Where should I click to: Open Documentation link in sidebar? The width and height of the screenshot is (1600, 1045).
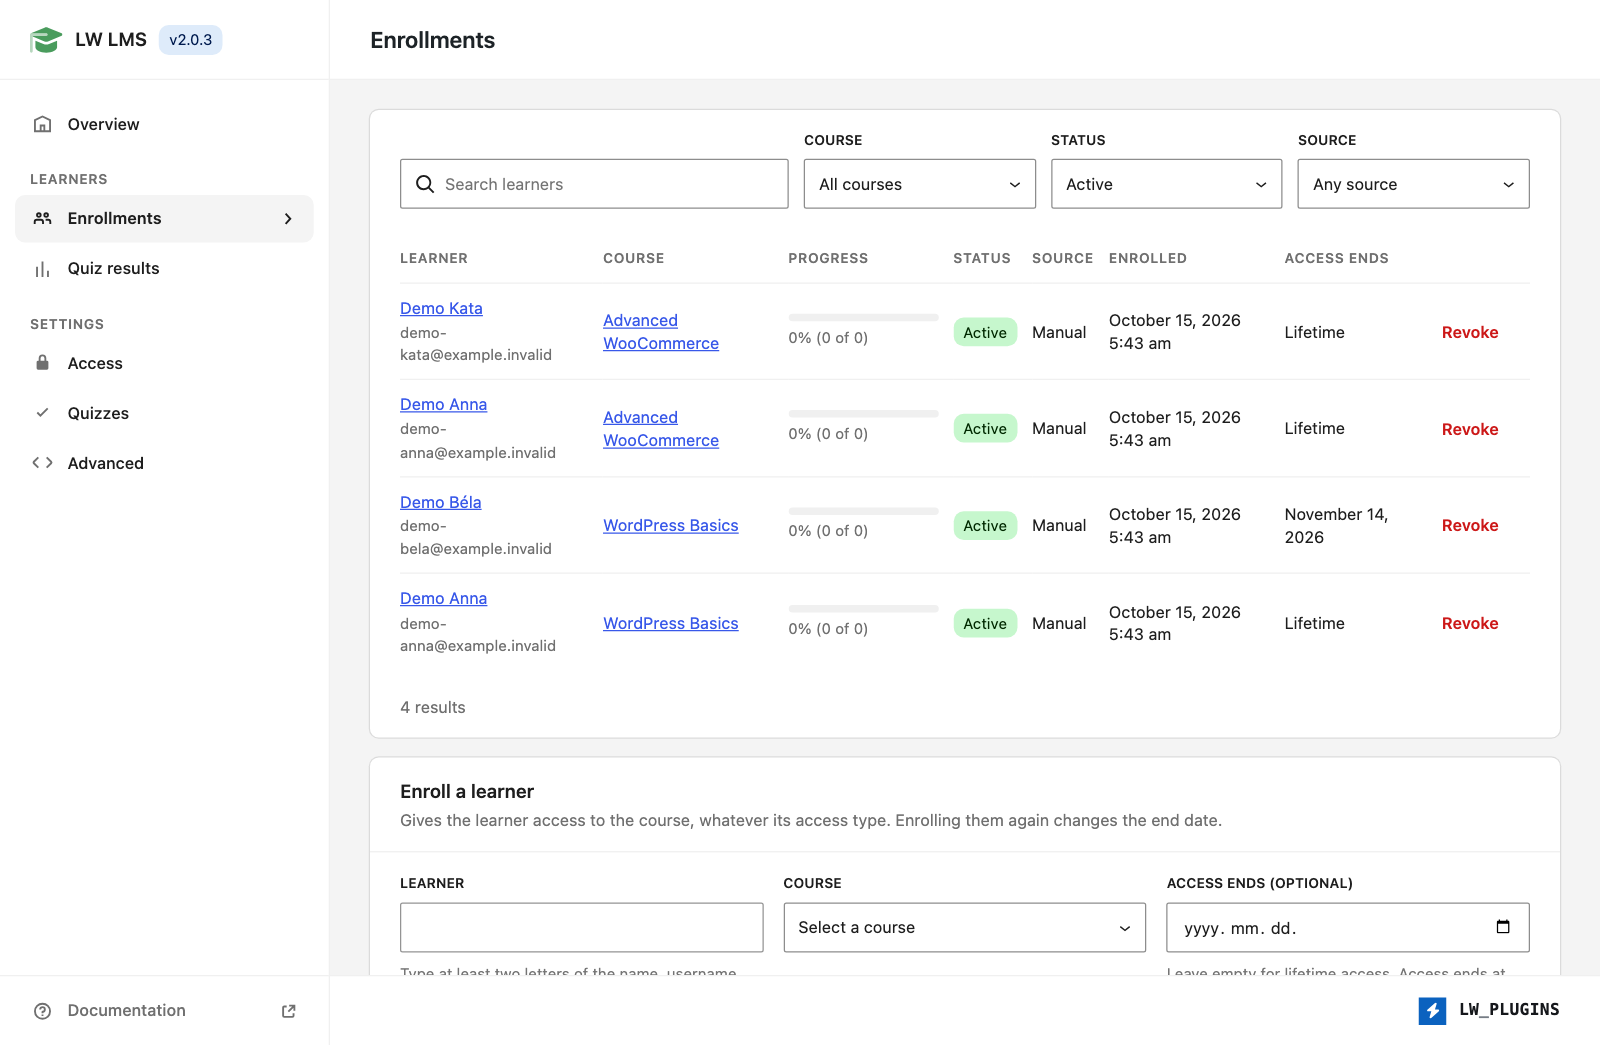tap(164, 1011)
